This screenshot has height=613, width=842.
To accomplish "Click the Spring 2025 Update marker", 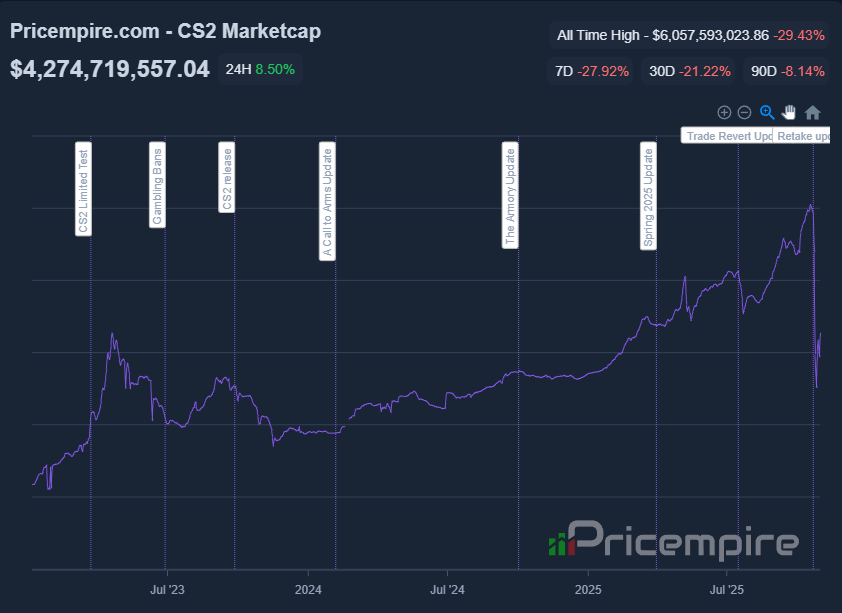I will [648, 197].
